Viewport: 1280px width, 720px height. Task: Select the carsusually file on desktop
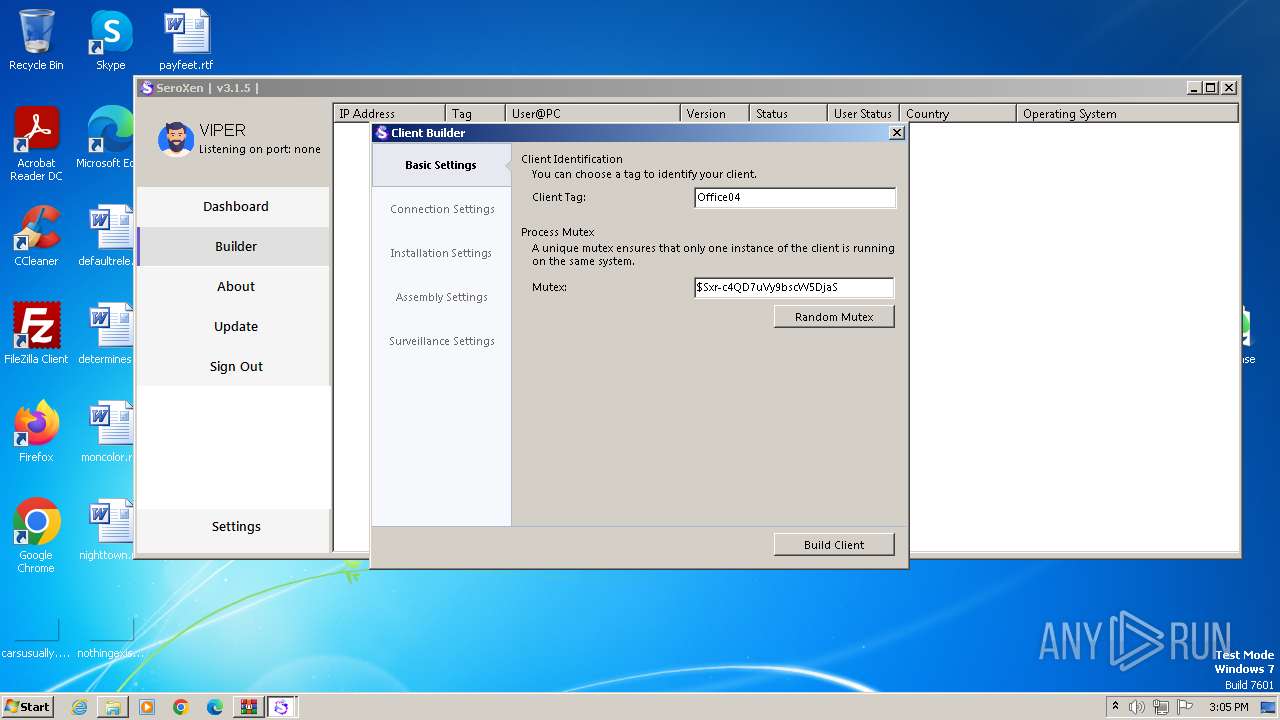(x=36, y=640)
